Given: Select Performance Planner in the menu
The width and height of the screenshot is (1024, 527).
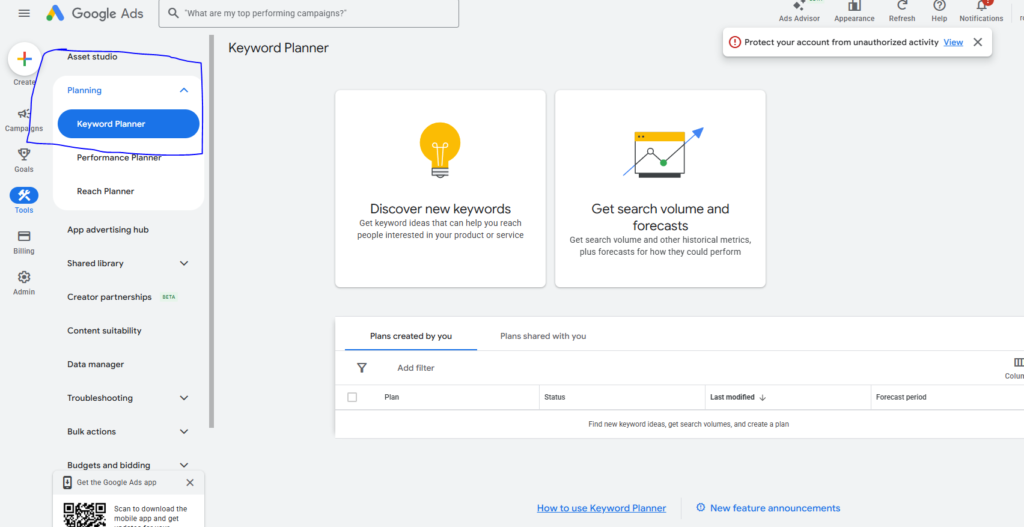Looking at the screenshot, I should tap(119, 158).
